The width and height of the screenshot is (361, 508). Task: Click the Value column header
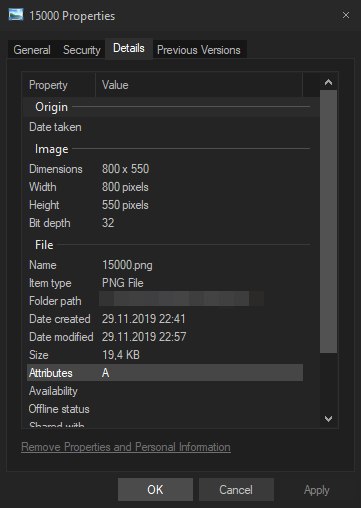199,85
